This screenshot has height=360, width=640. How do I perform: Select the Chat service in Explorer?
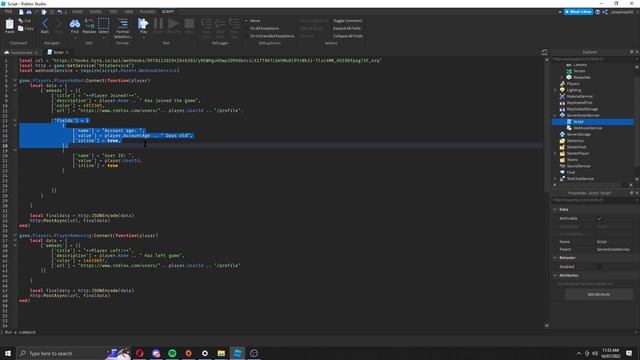(x=571, y=172)
